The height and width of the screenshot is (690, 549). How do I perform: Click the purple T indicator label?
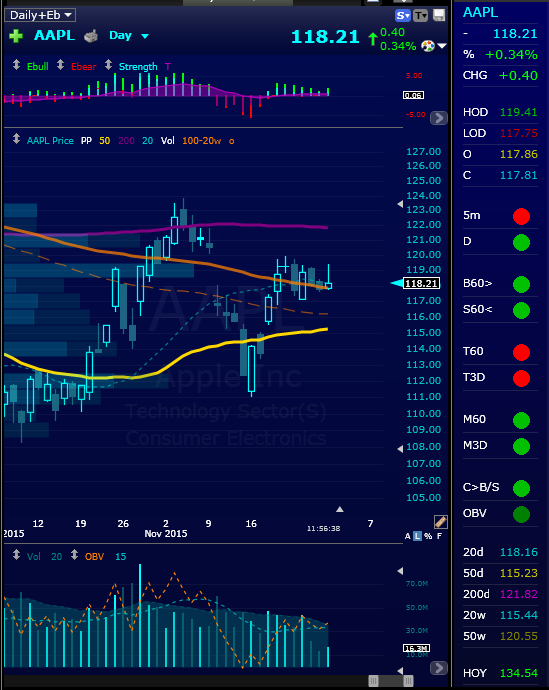[168, 66]
